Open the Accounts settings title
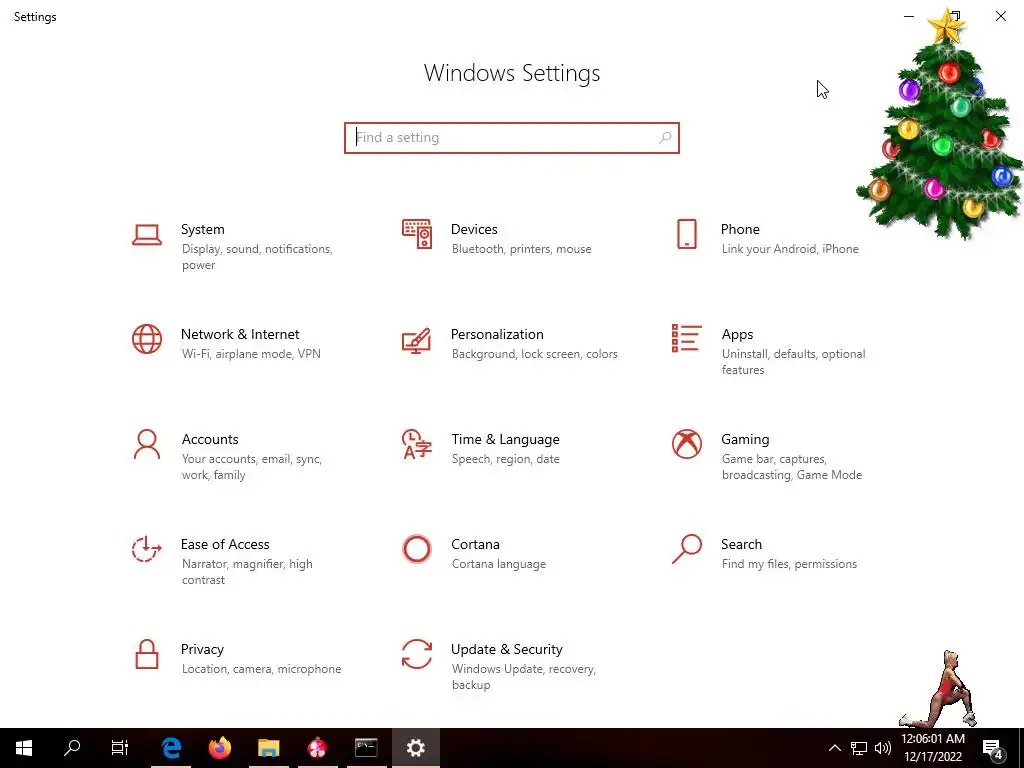This screenshot has height=768, width=1024. (x=210, y=440)
